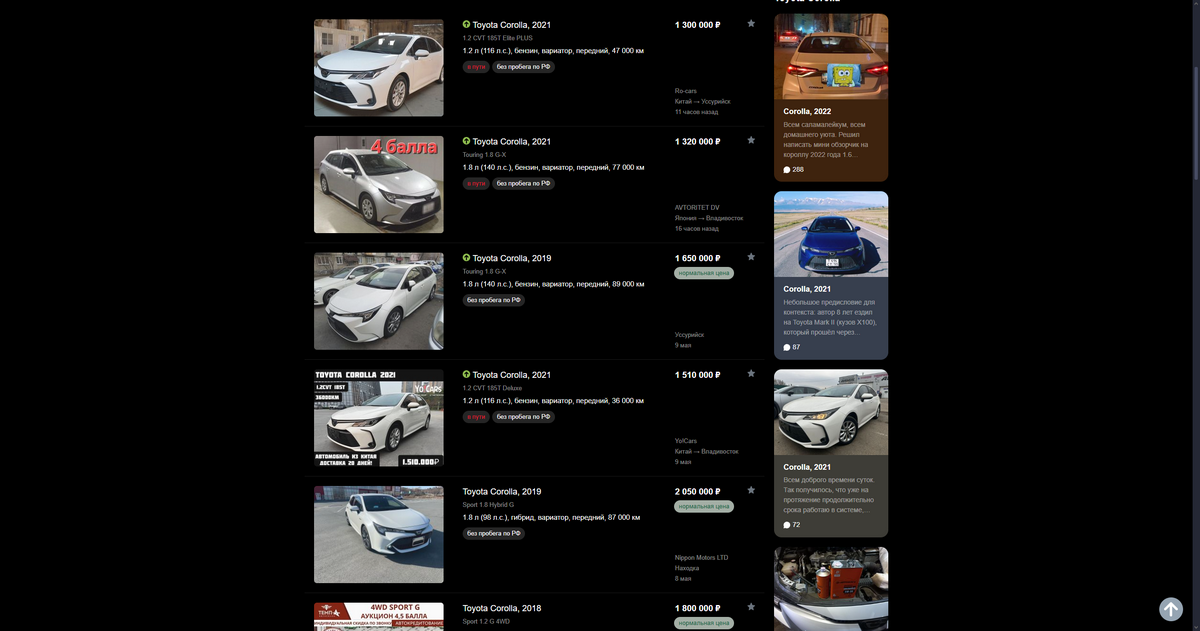Open comments bubble showing 72
Screen dimensions: 1200x631
pos(792,525)
